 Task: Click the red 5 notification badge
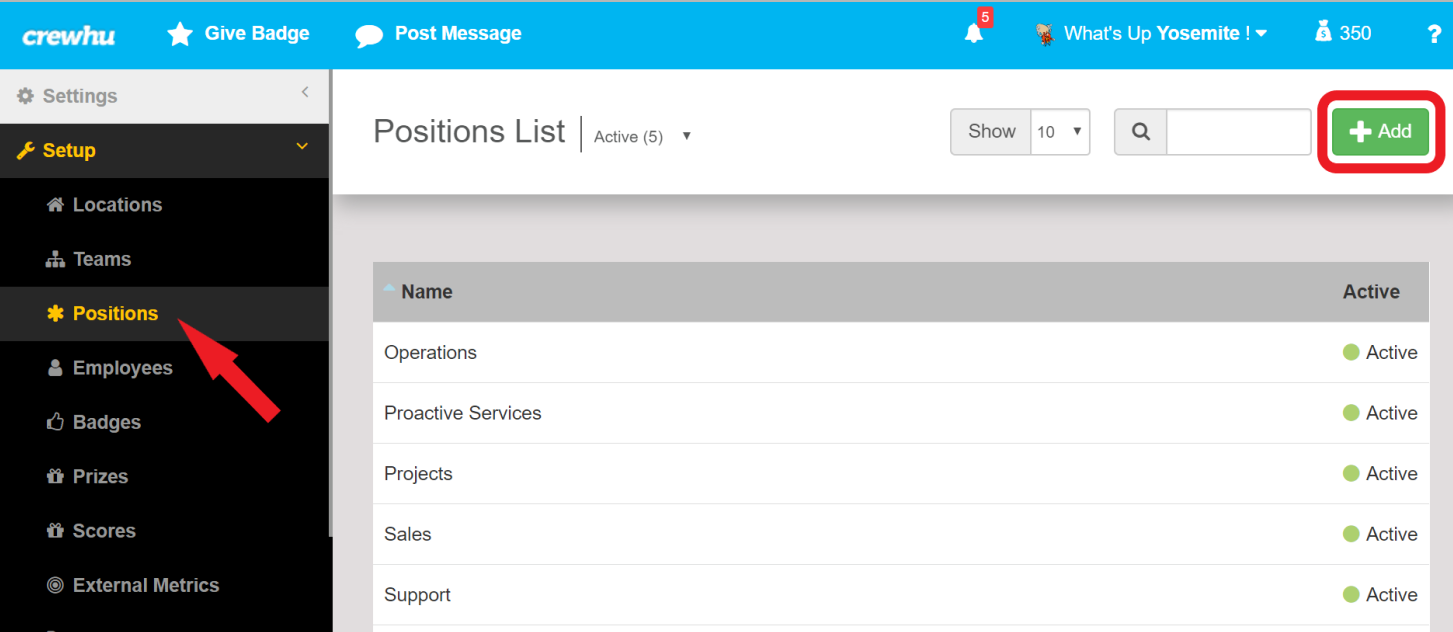click(985, 17)
